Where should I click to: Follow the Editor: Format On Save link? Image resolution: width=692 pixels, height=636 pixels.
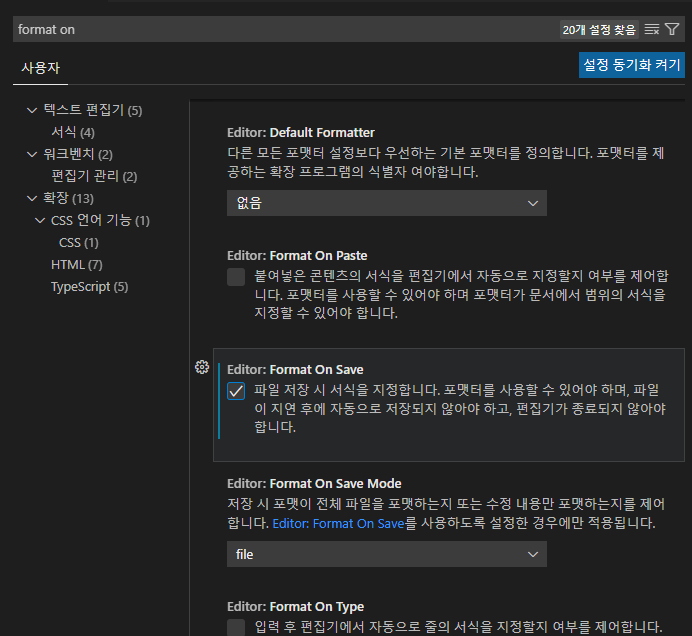tap(338, 523)
